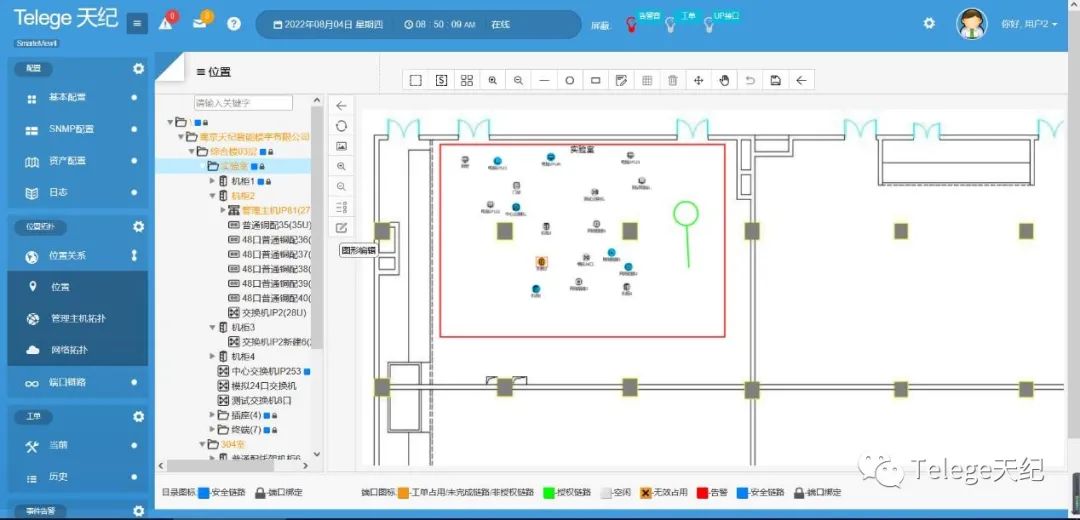Collapse the 机柜3 tree node

pos(212,327)
